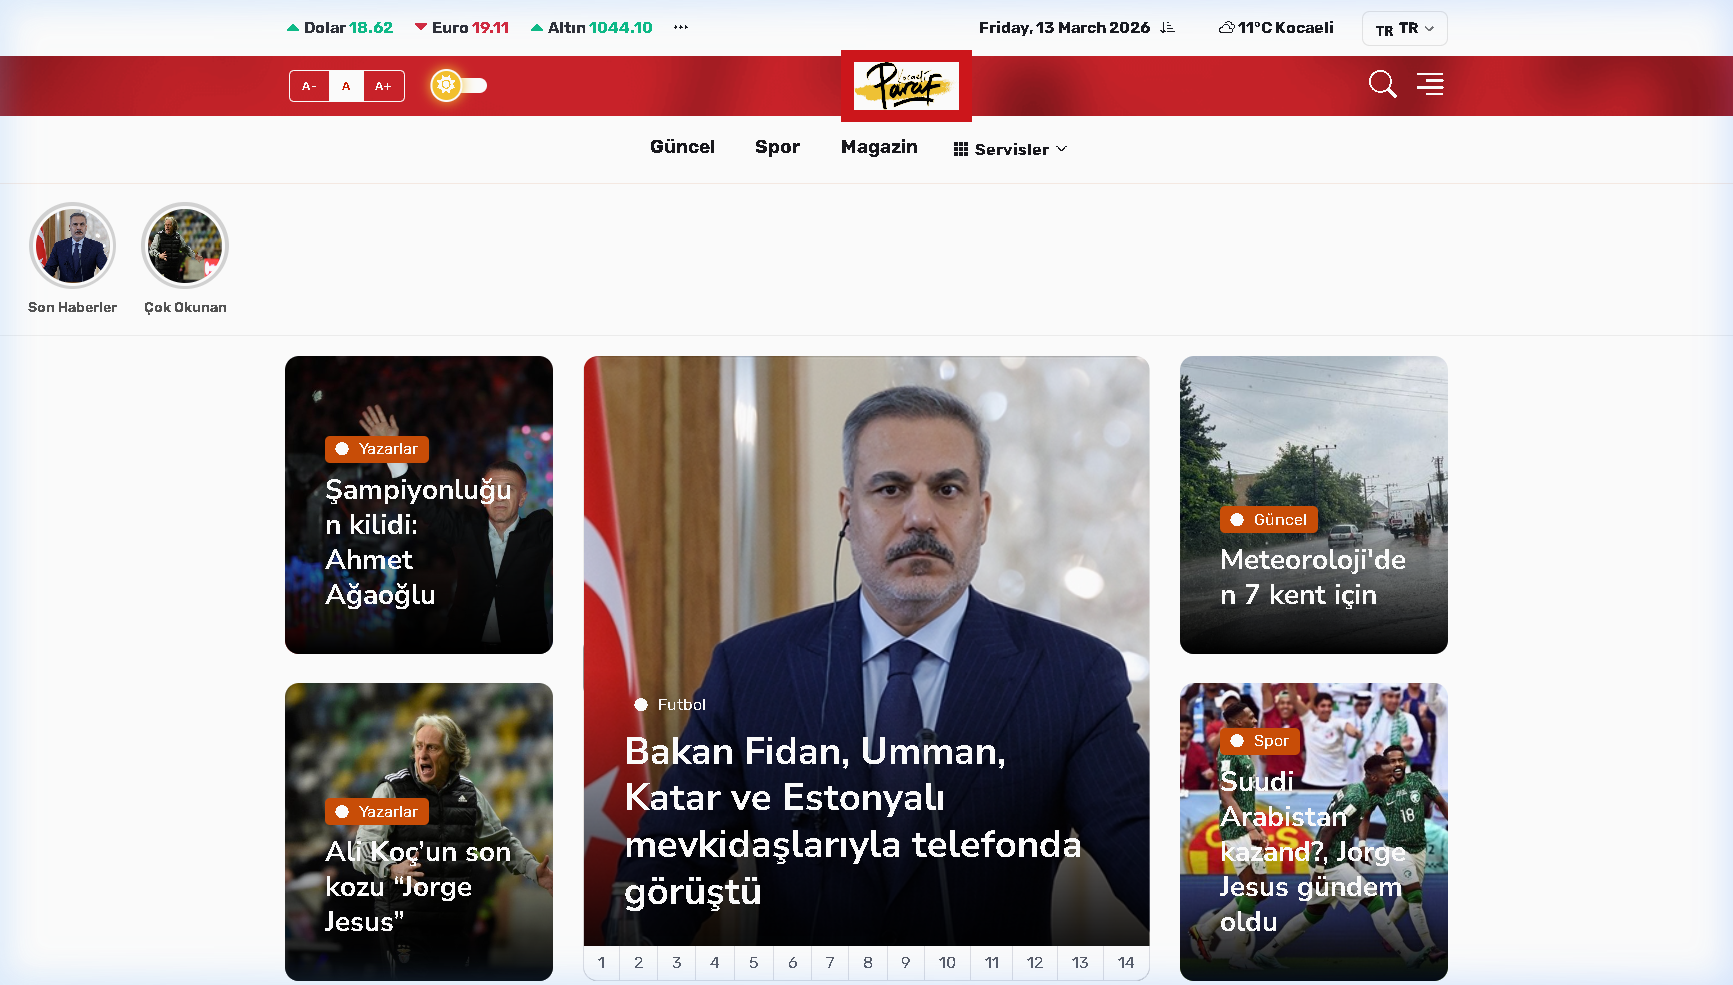The image size is (1733, 985).
Task: Open the hamburger menu
Action: point(1430,85)
